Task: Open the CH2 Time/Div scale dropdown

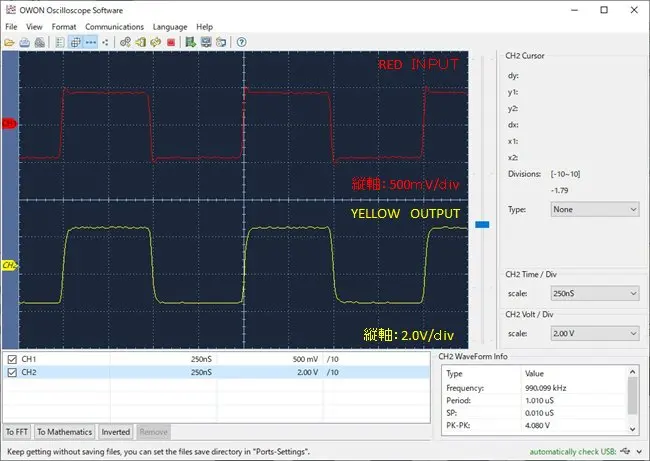Action: [595, 294]
